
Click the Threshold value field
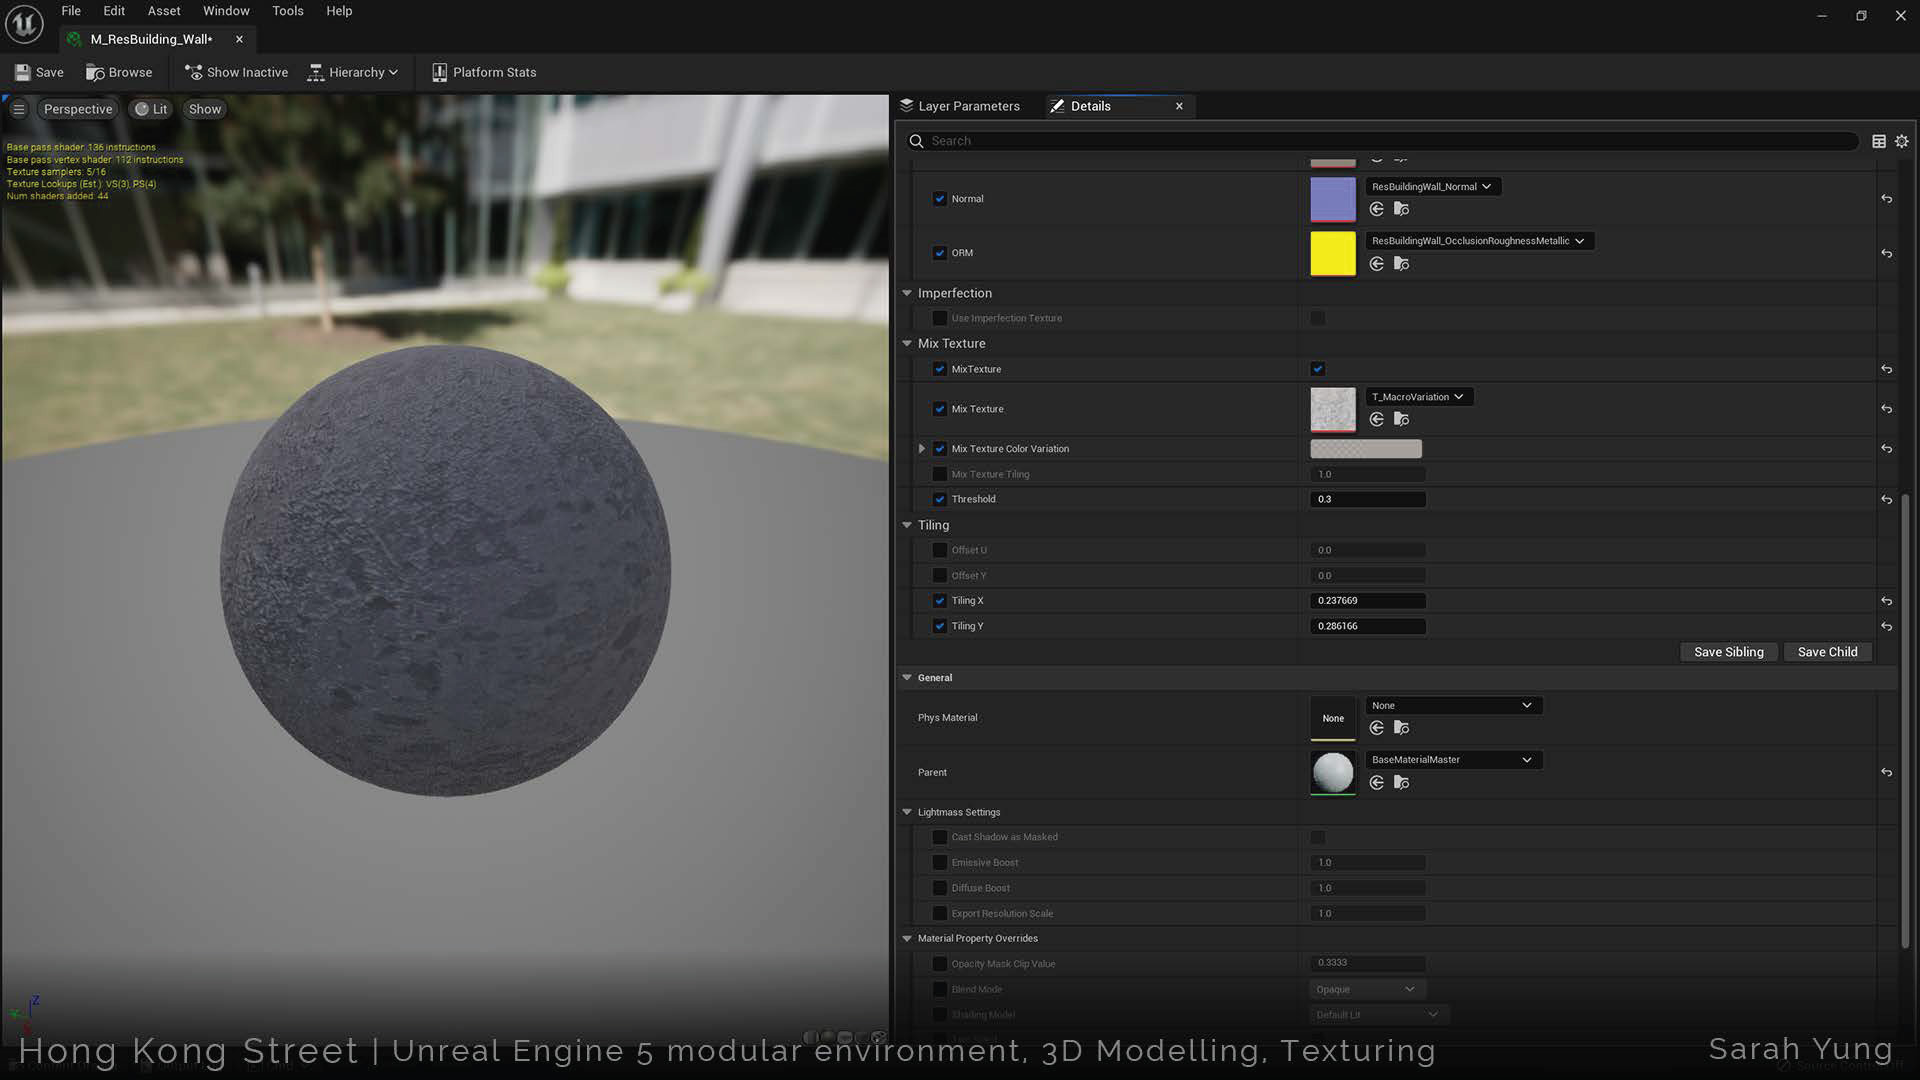click(1368, 499)
